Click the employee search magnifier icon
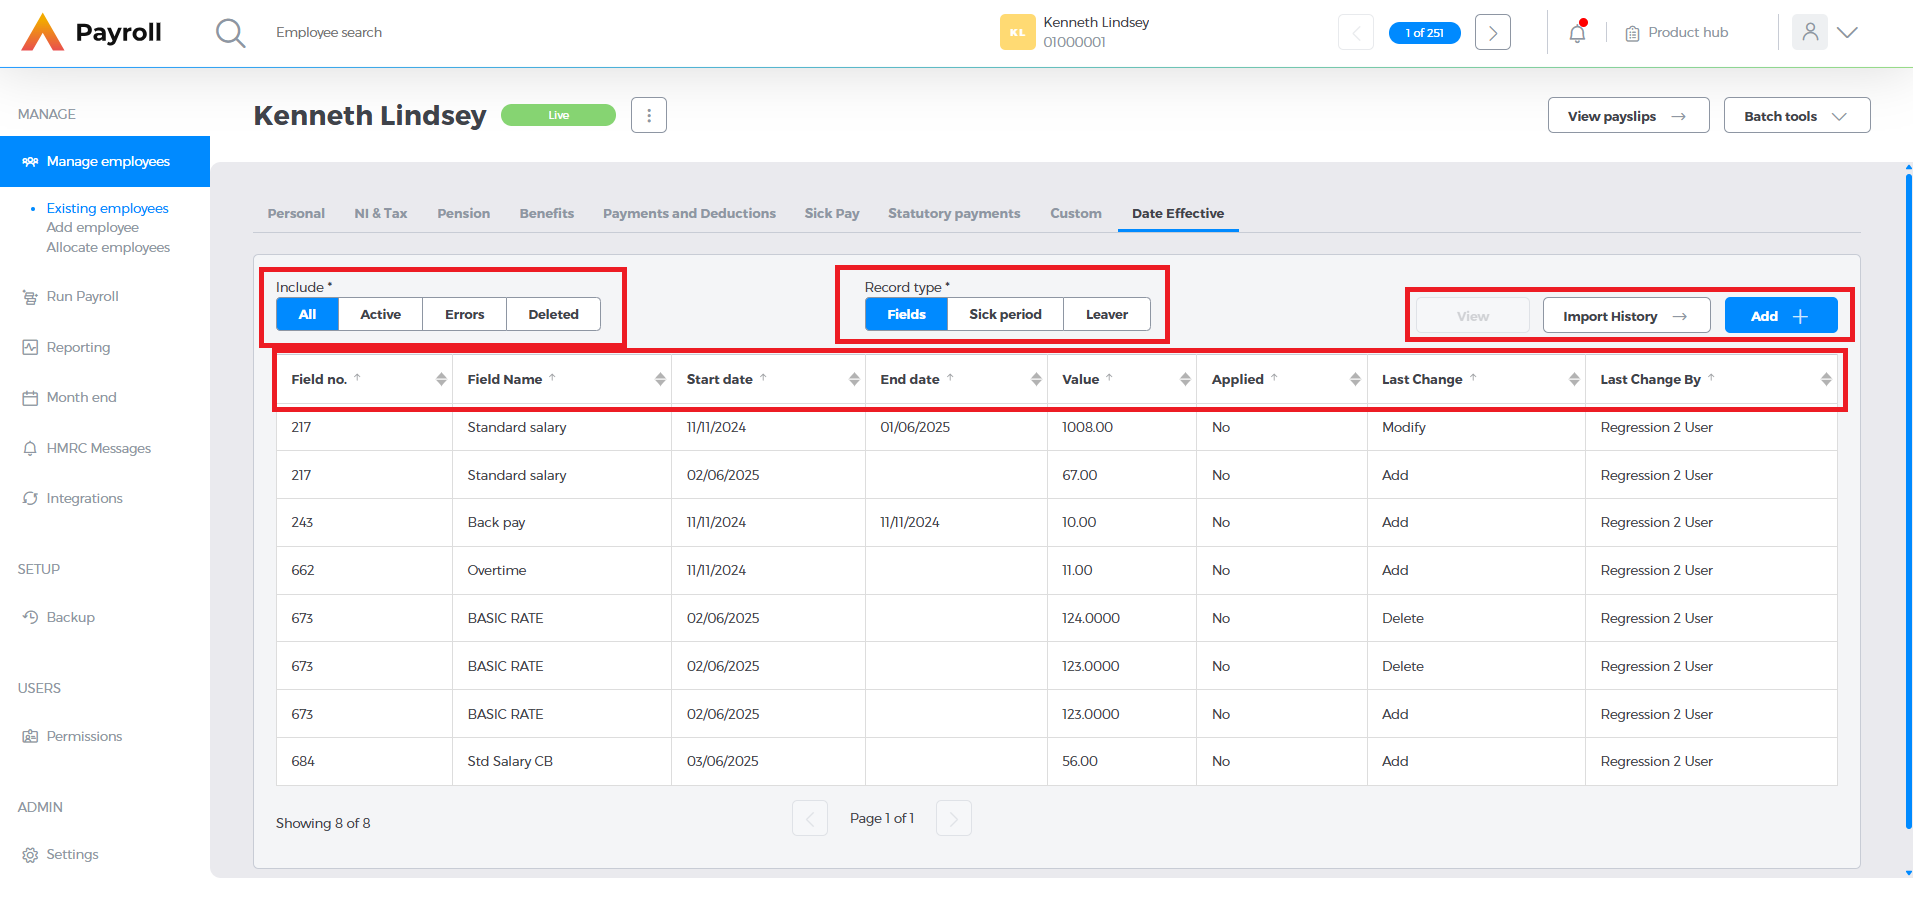The width and height of the screenshot is (1913, 900). [x=230, y=32]
